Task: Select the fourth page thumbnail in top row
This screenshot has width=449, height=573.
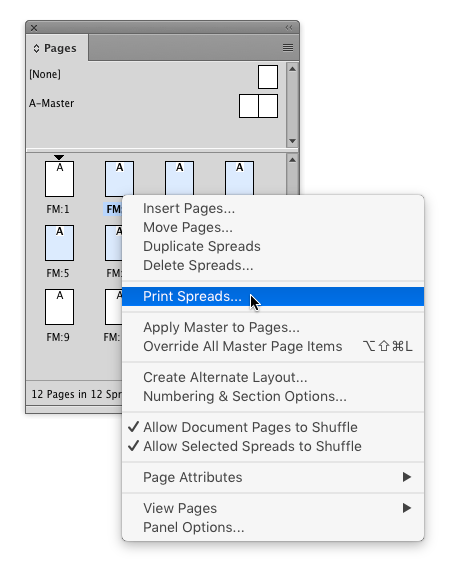Action: click(239, 178)
